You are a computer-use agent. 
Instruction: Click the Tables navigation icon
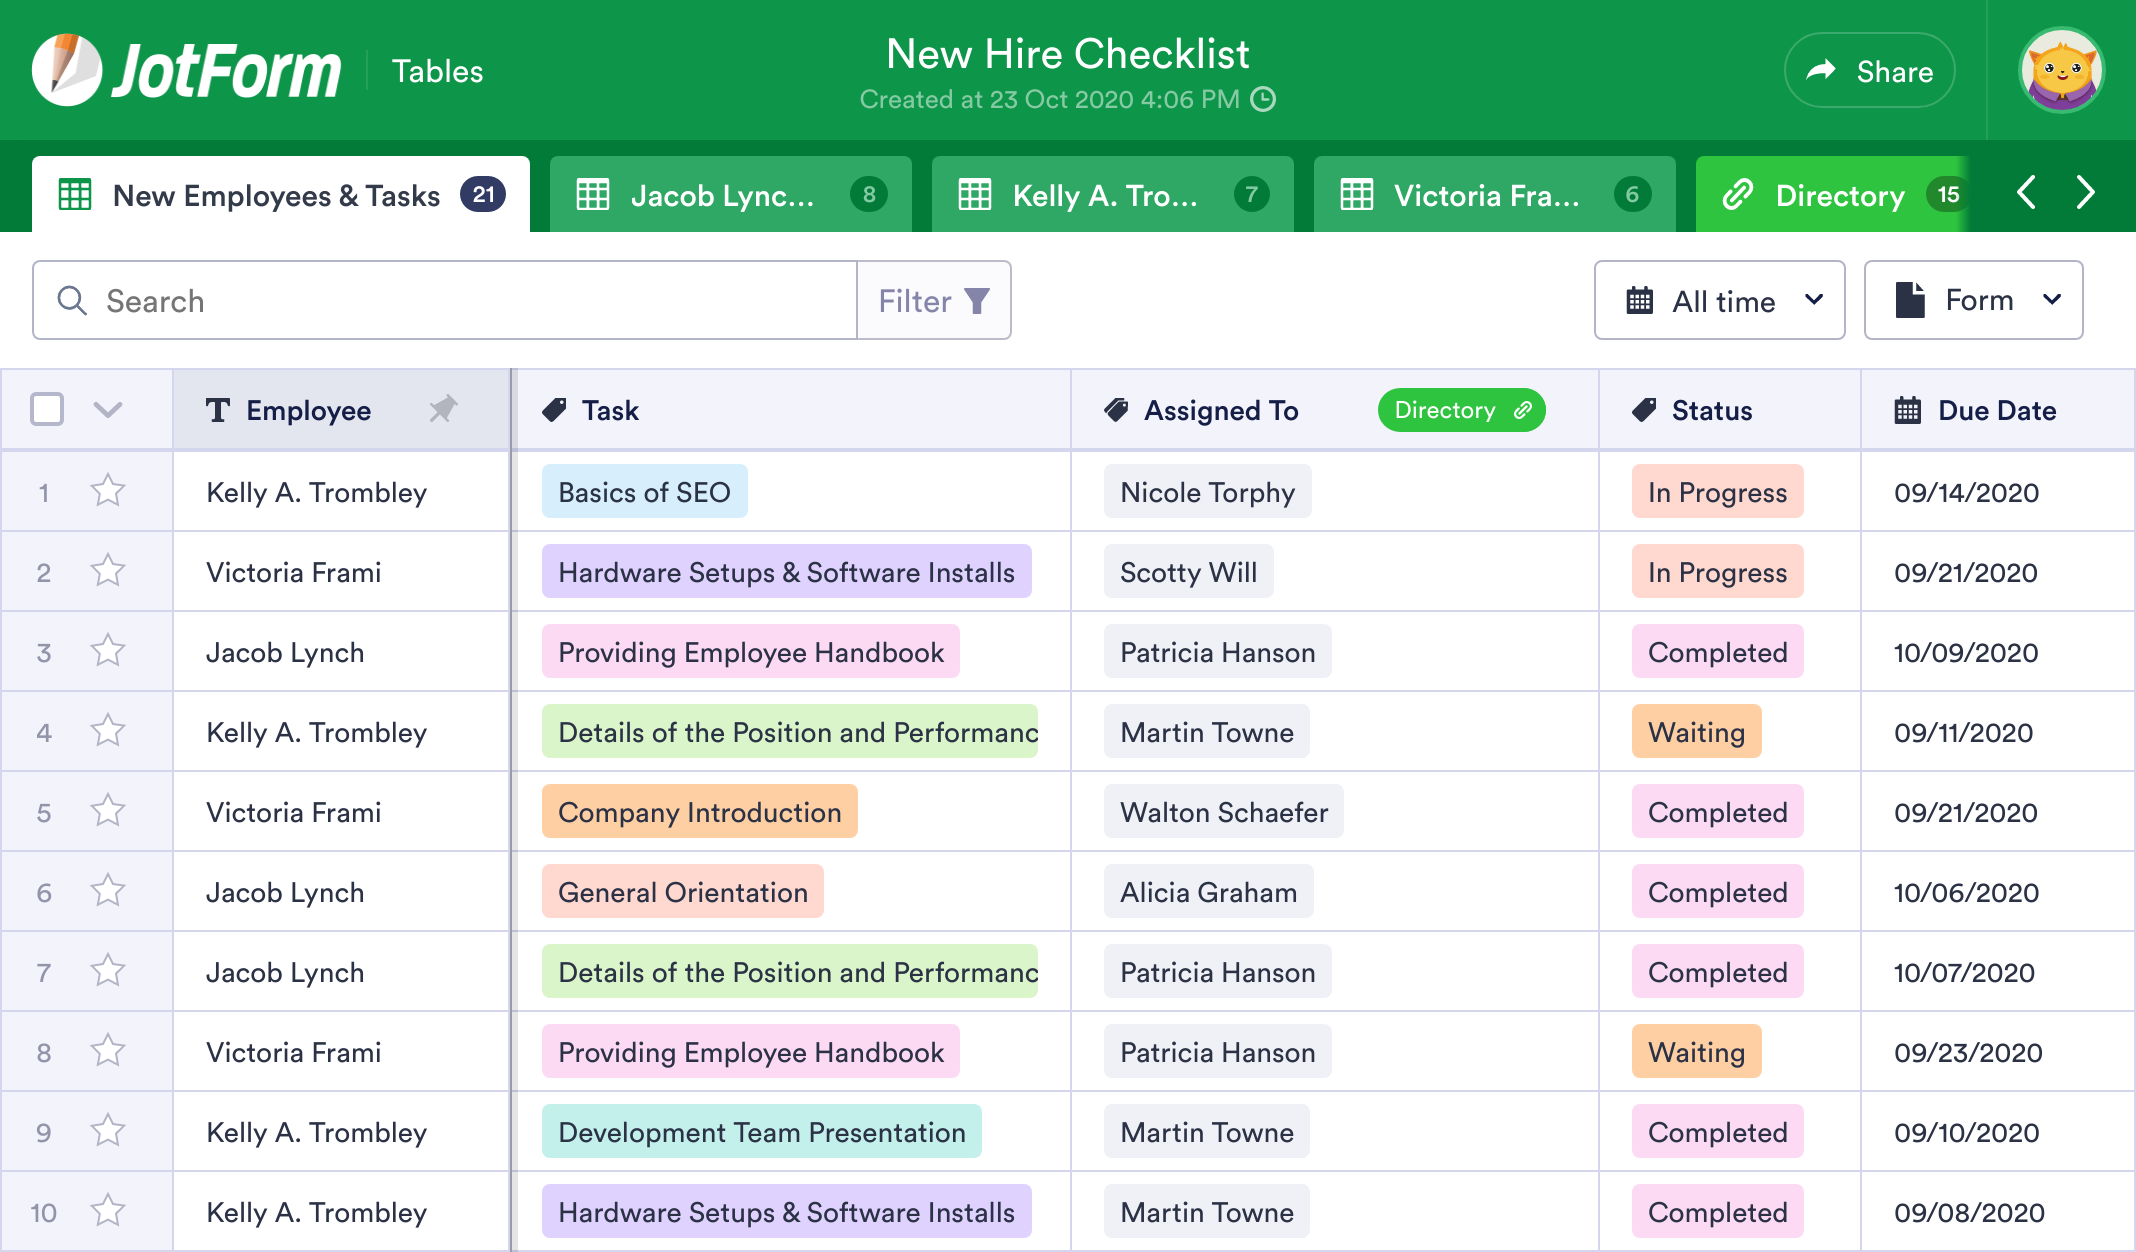(437, 72)
